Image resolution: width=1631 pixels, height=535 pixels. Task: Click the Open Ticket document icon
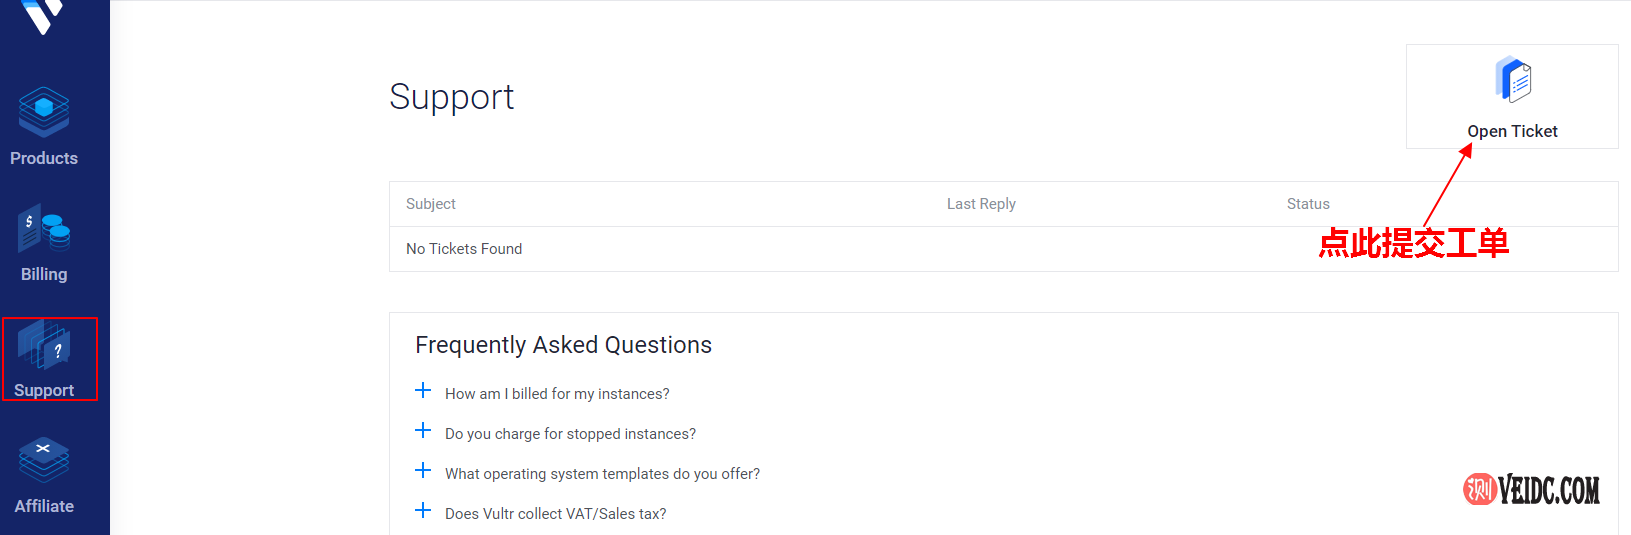click(x=1513, y=80)
